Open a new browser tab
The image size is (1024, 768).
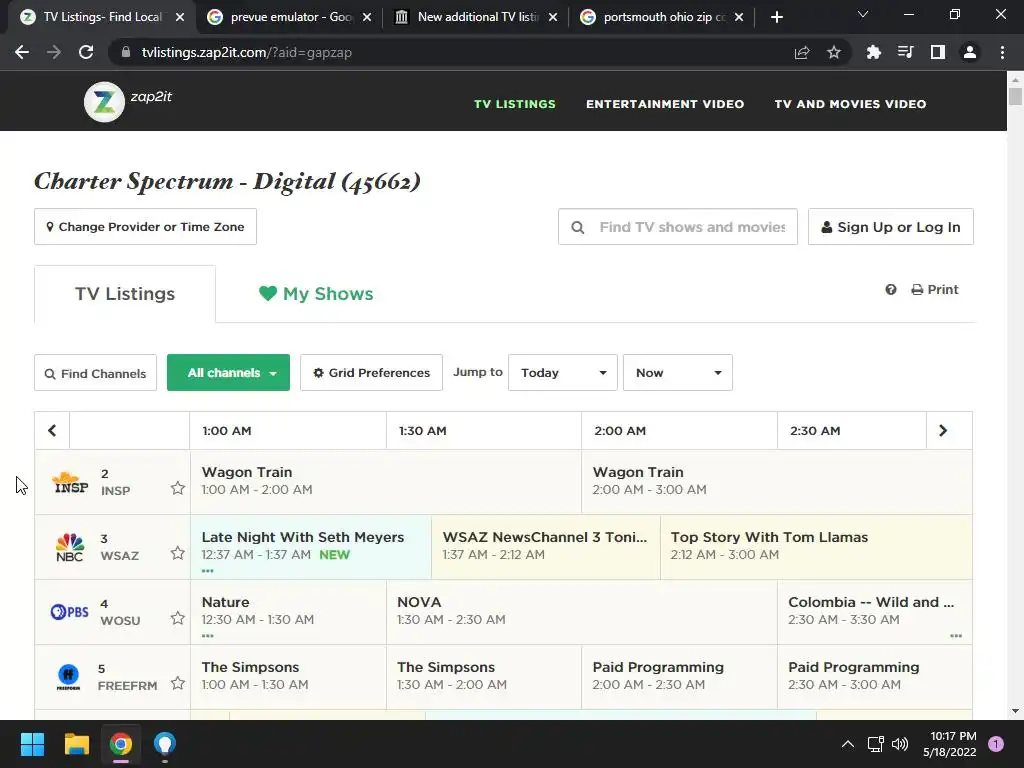[776, 17]
